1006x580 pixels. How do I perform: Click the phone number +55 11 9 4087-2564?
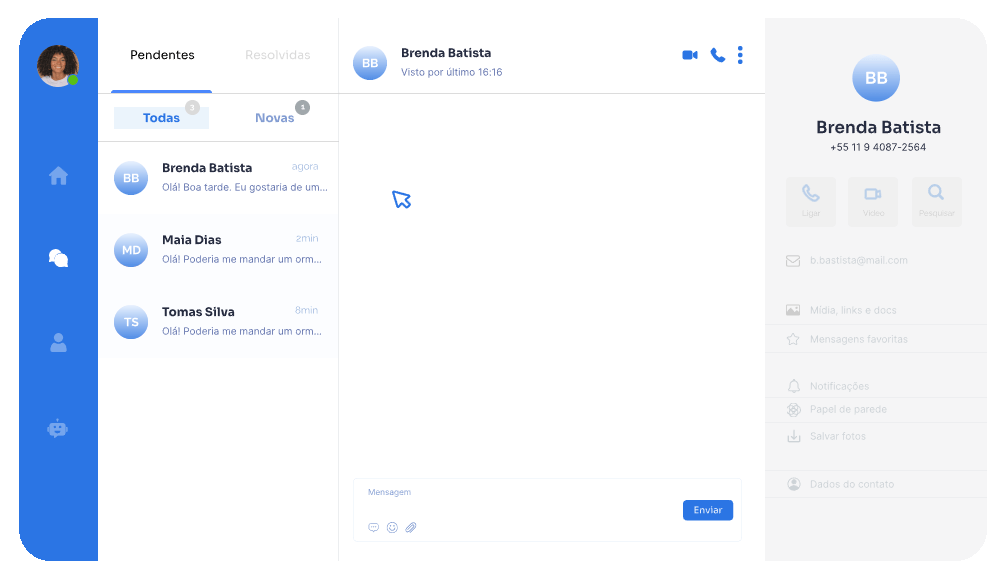[878, 147]
